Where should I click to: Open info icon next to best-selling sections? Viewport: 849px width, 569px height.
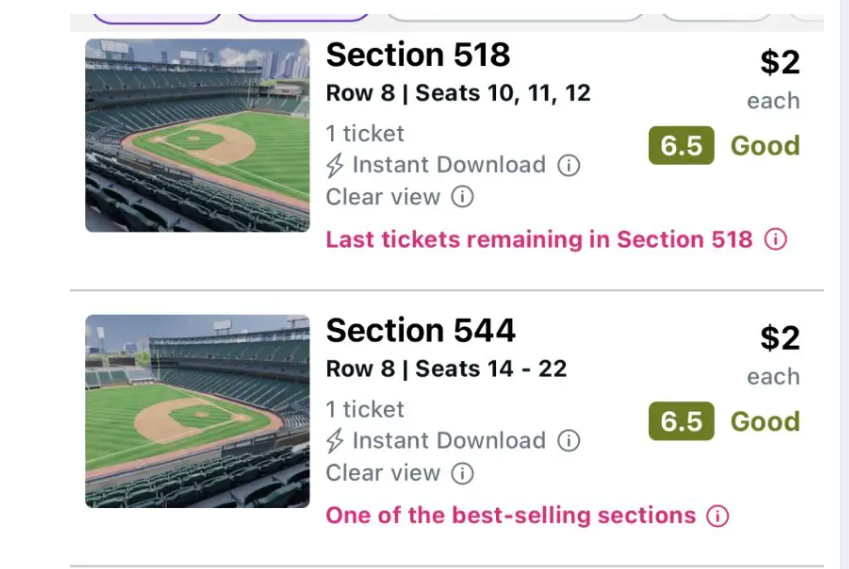pos(717,516)
